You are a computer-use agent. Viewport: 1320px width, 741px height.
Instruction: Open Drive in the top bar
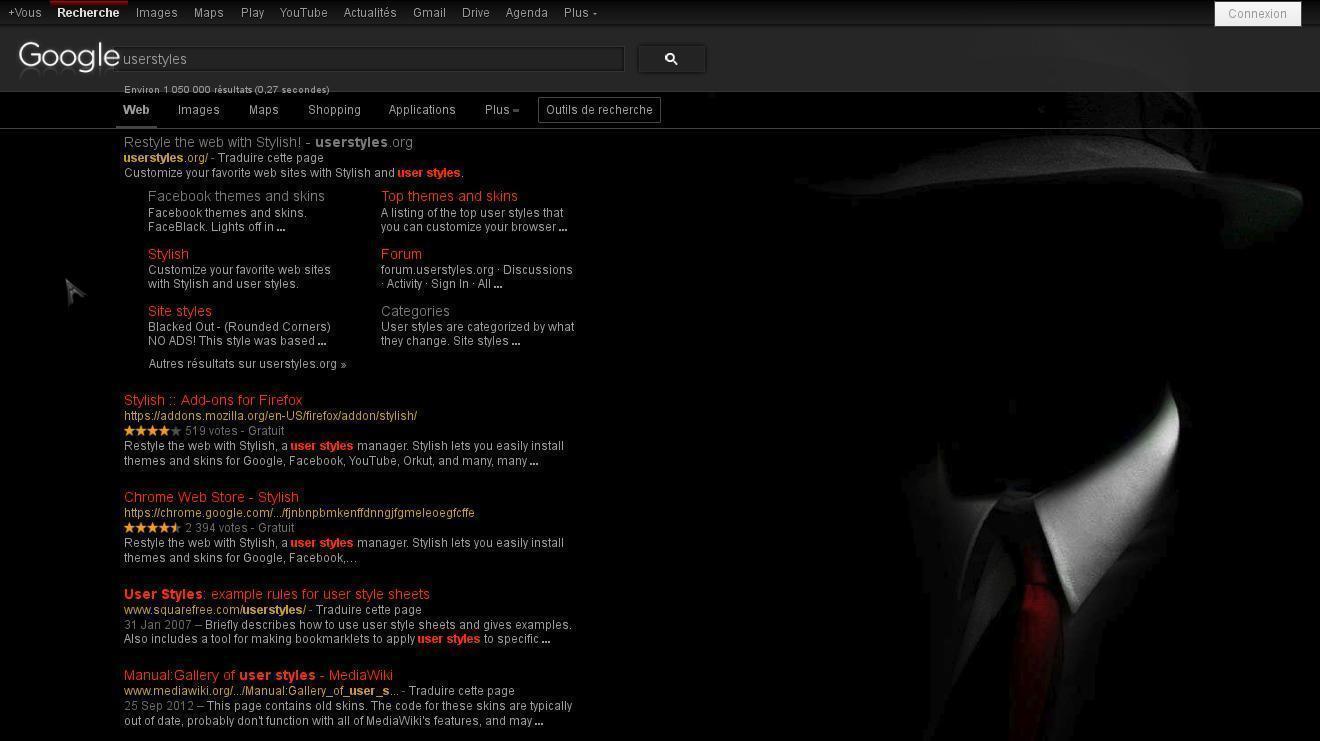(476, 13)
